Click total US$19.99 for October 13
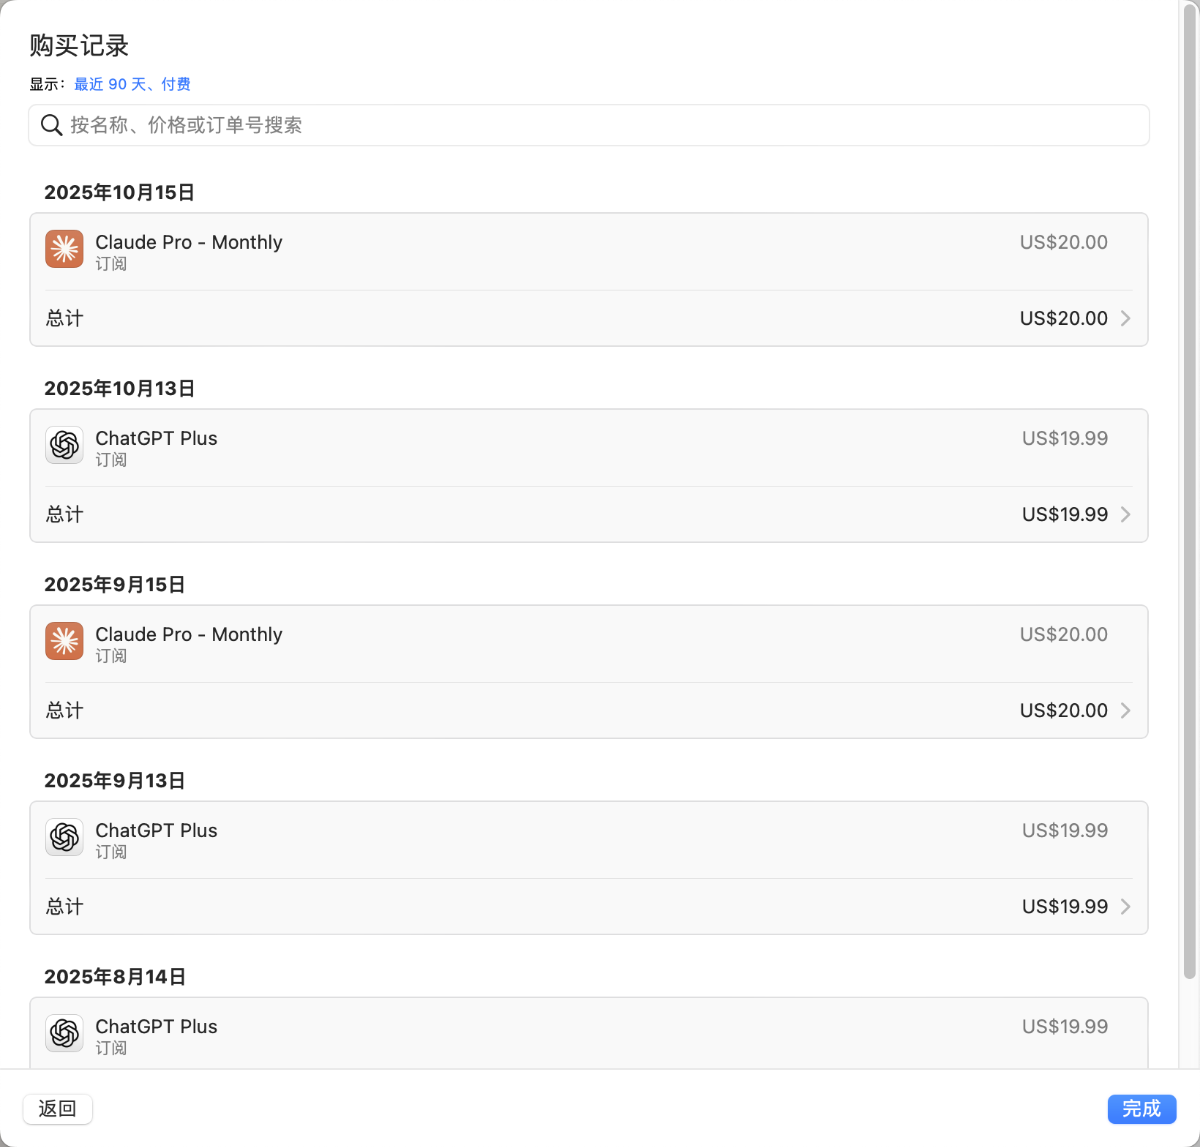Image resolution: width=1200 pixels, height=1147 pixels. pyautogui.click(x=1064, y=514)
